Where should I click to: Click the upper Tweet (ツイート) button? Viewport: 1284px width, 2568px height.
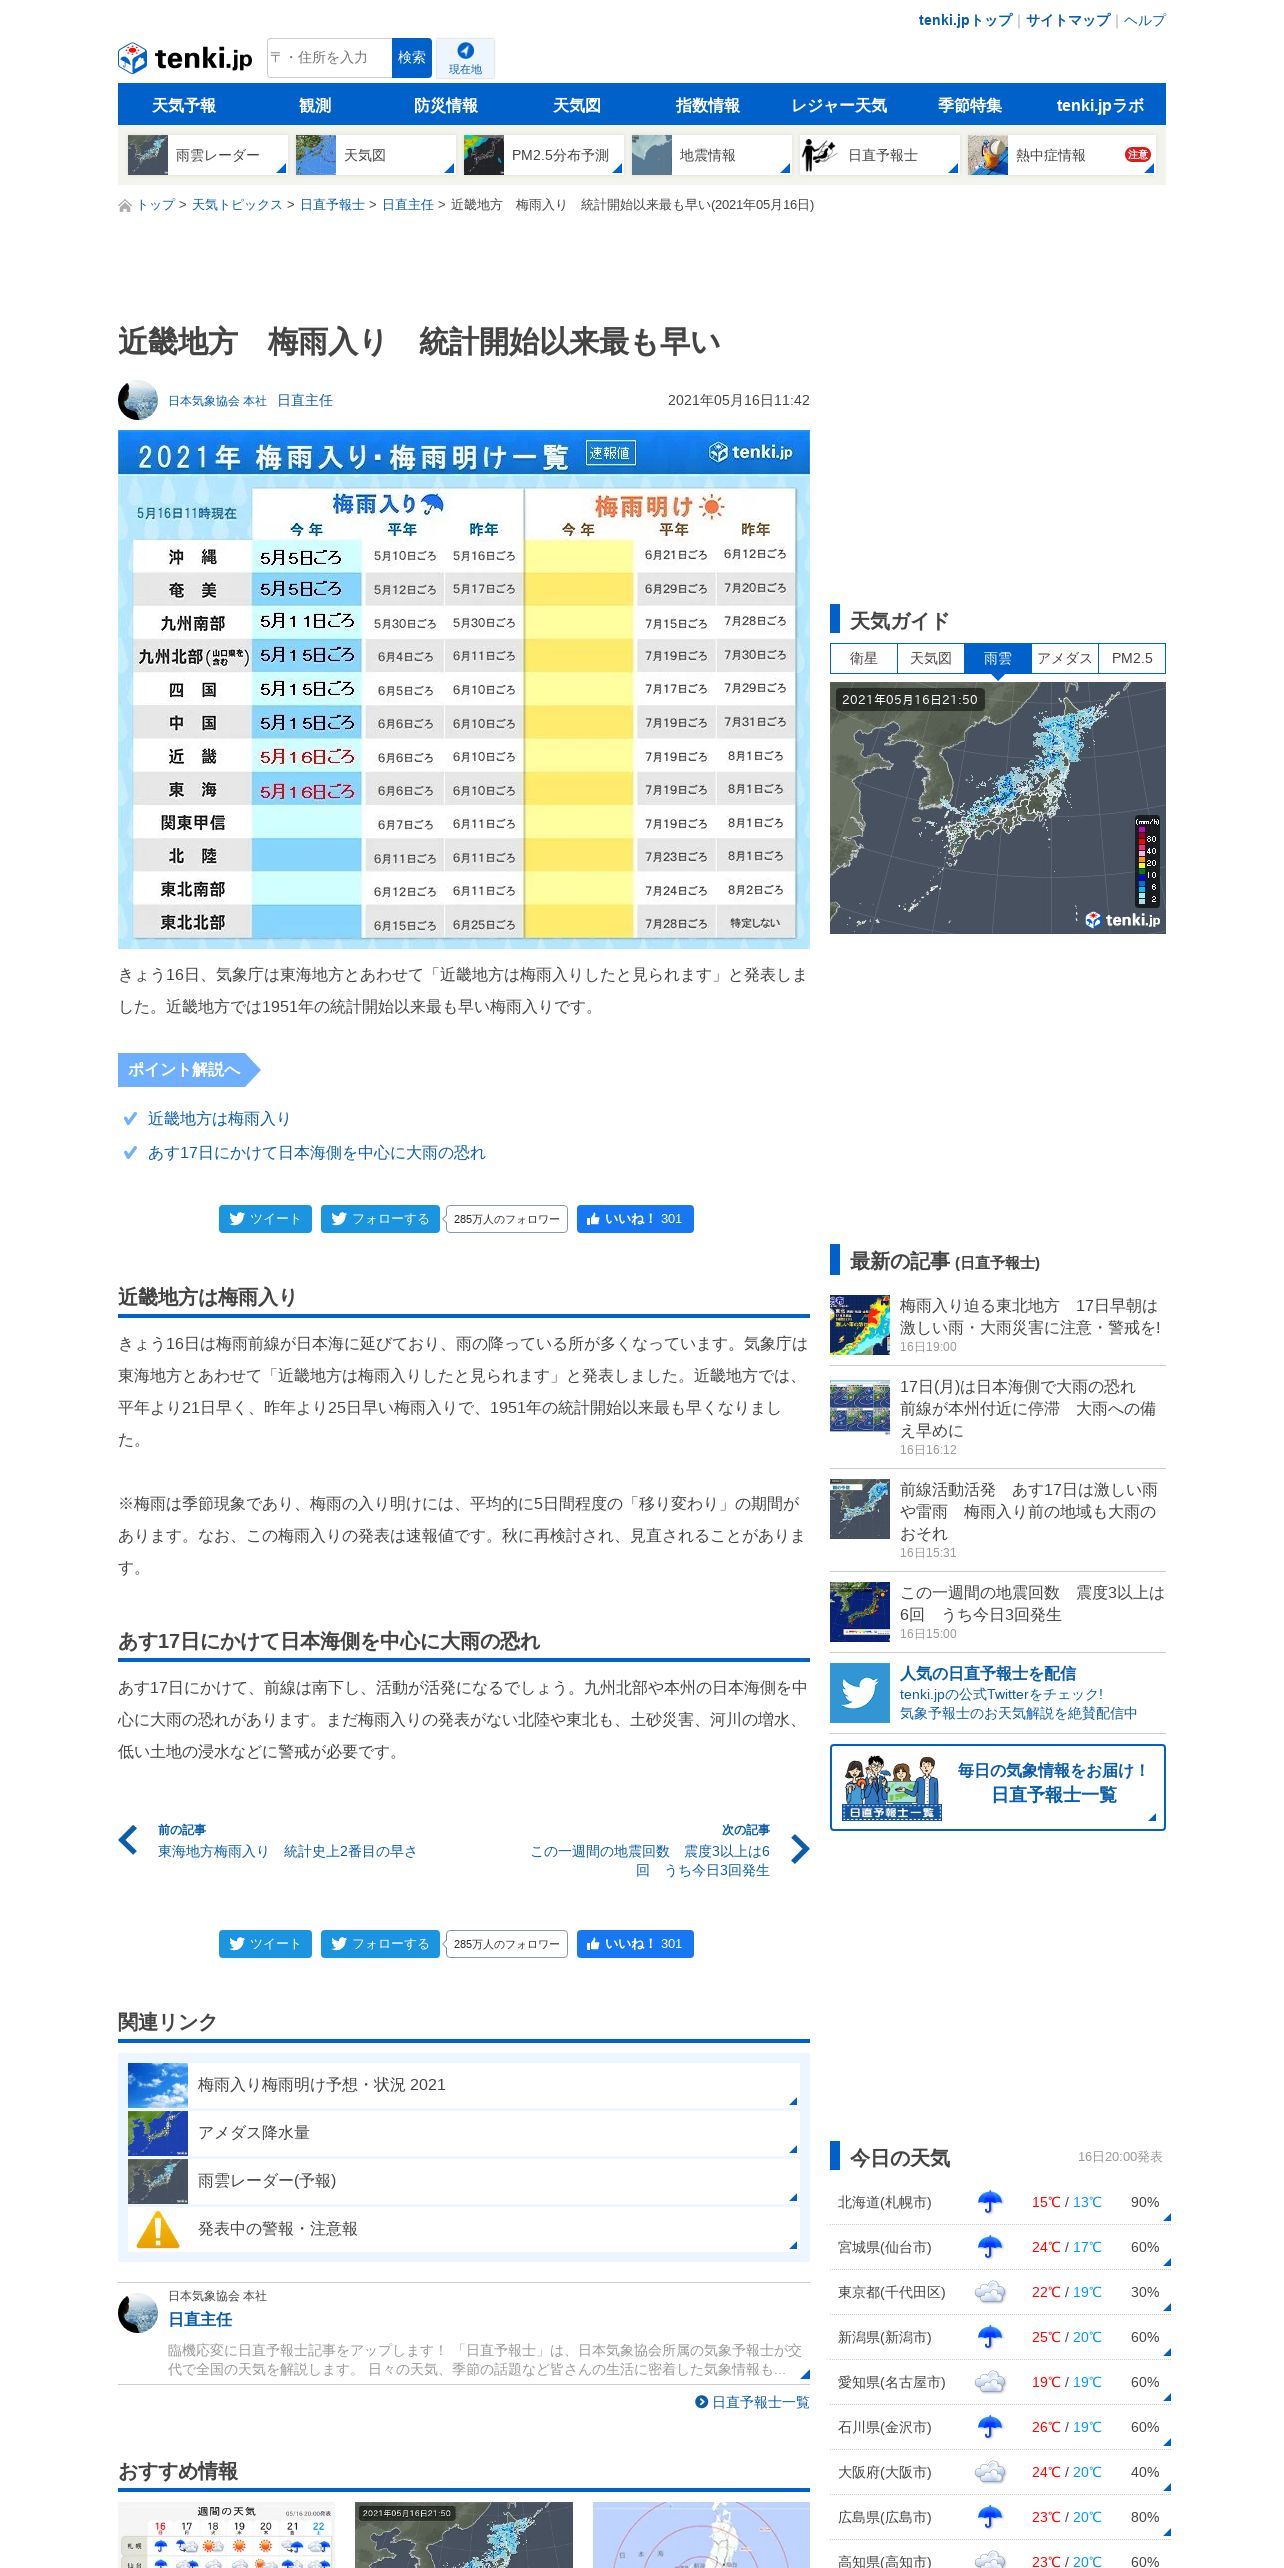tap(265, 1219)
